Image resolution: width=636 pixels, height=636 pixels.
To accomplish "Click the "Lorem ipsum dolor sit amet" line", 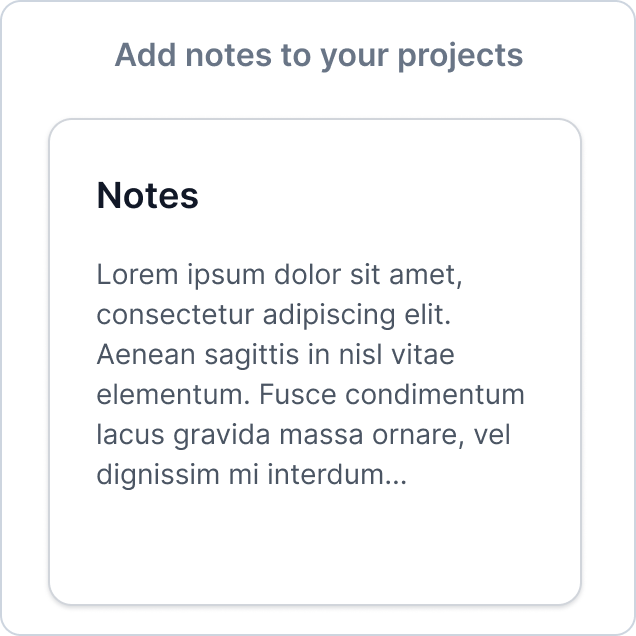I will (x=279, y=275).
